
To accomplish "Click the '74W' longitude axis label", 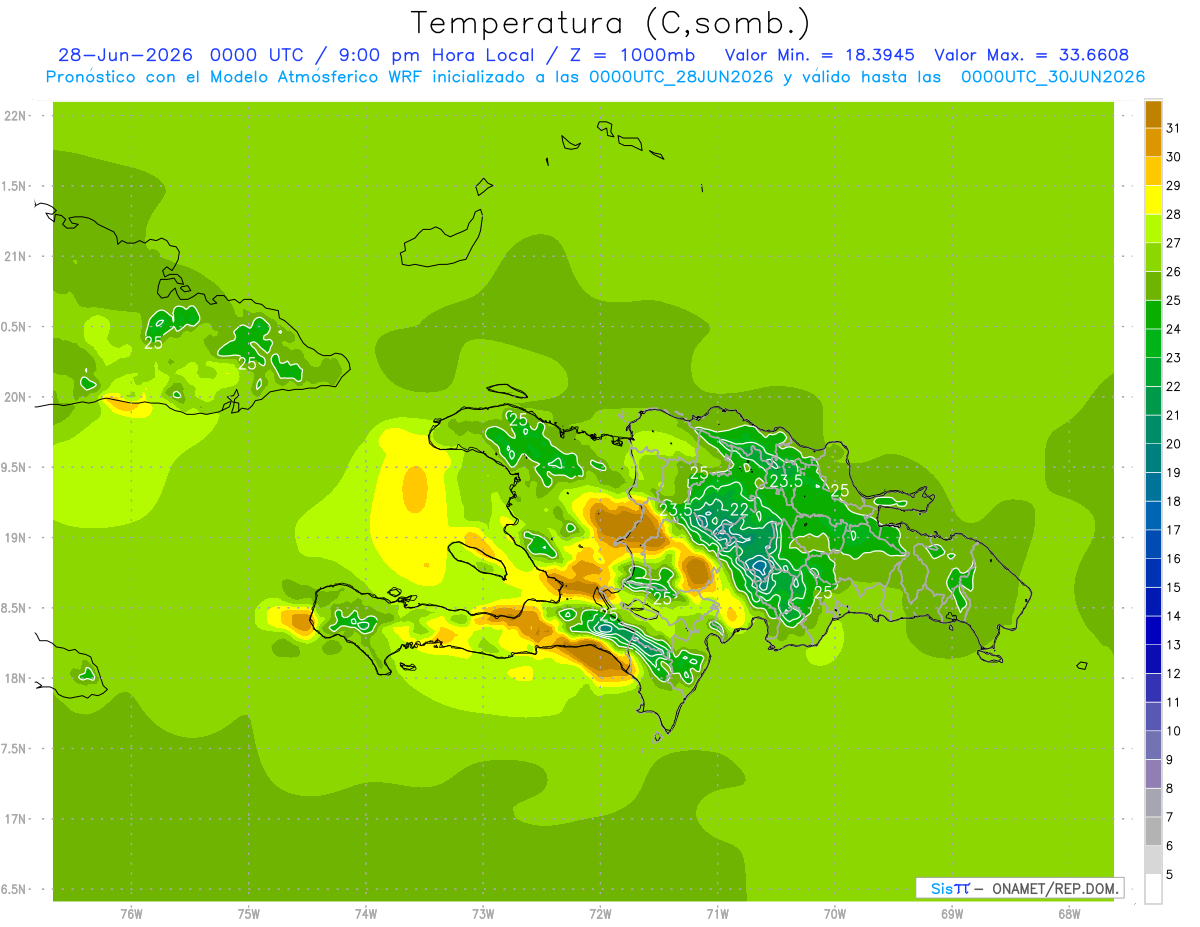I will coord(366,914).
